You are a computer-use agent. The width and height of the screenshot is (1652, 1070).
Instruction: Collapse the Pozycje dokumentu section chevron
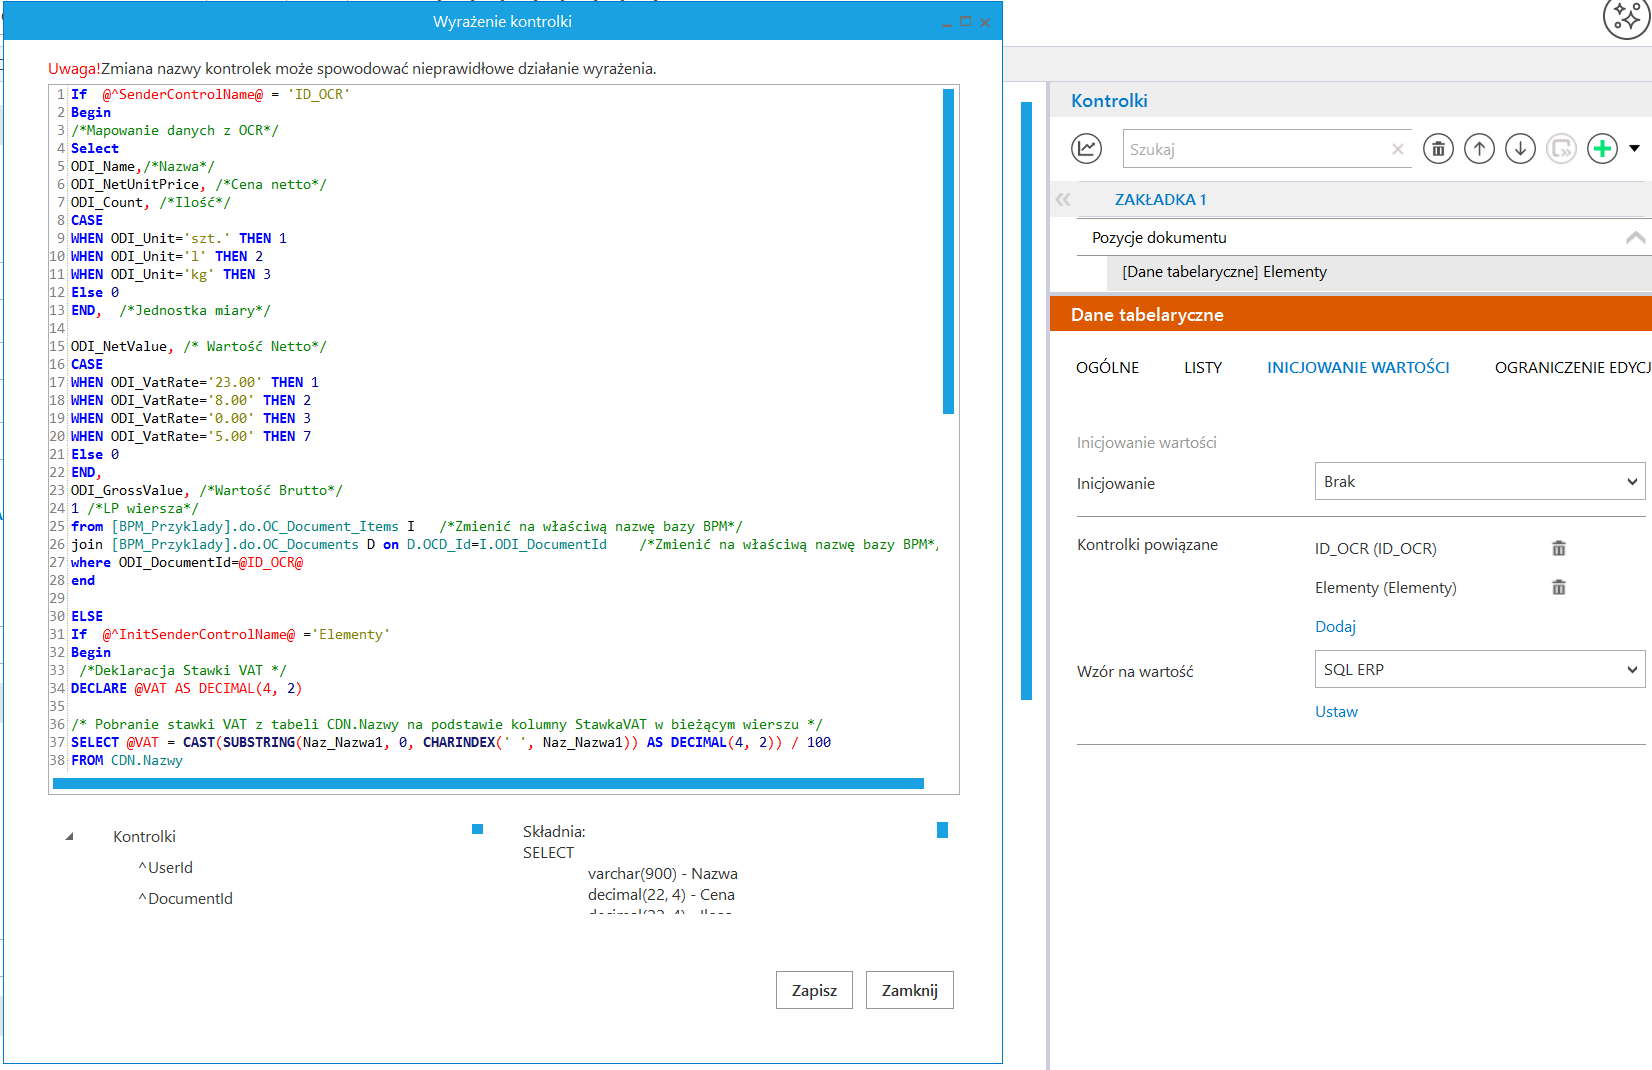pyautogui.click(x=1635, y=238)
